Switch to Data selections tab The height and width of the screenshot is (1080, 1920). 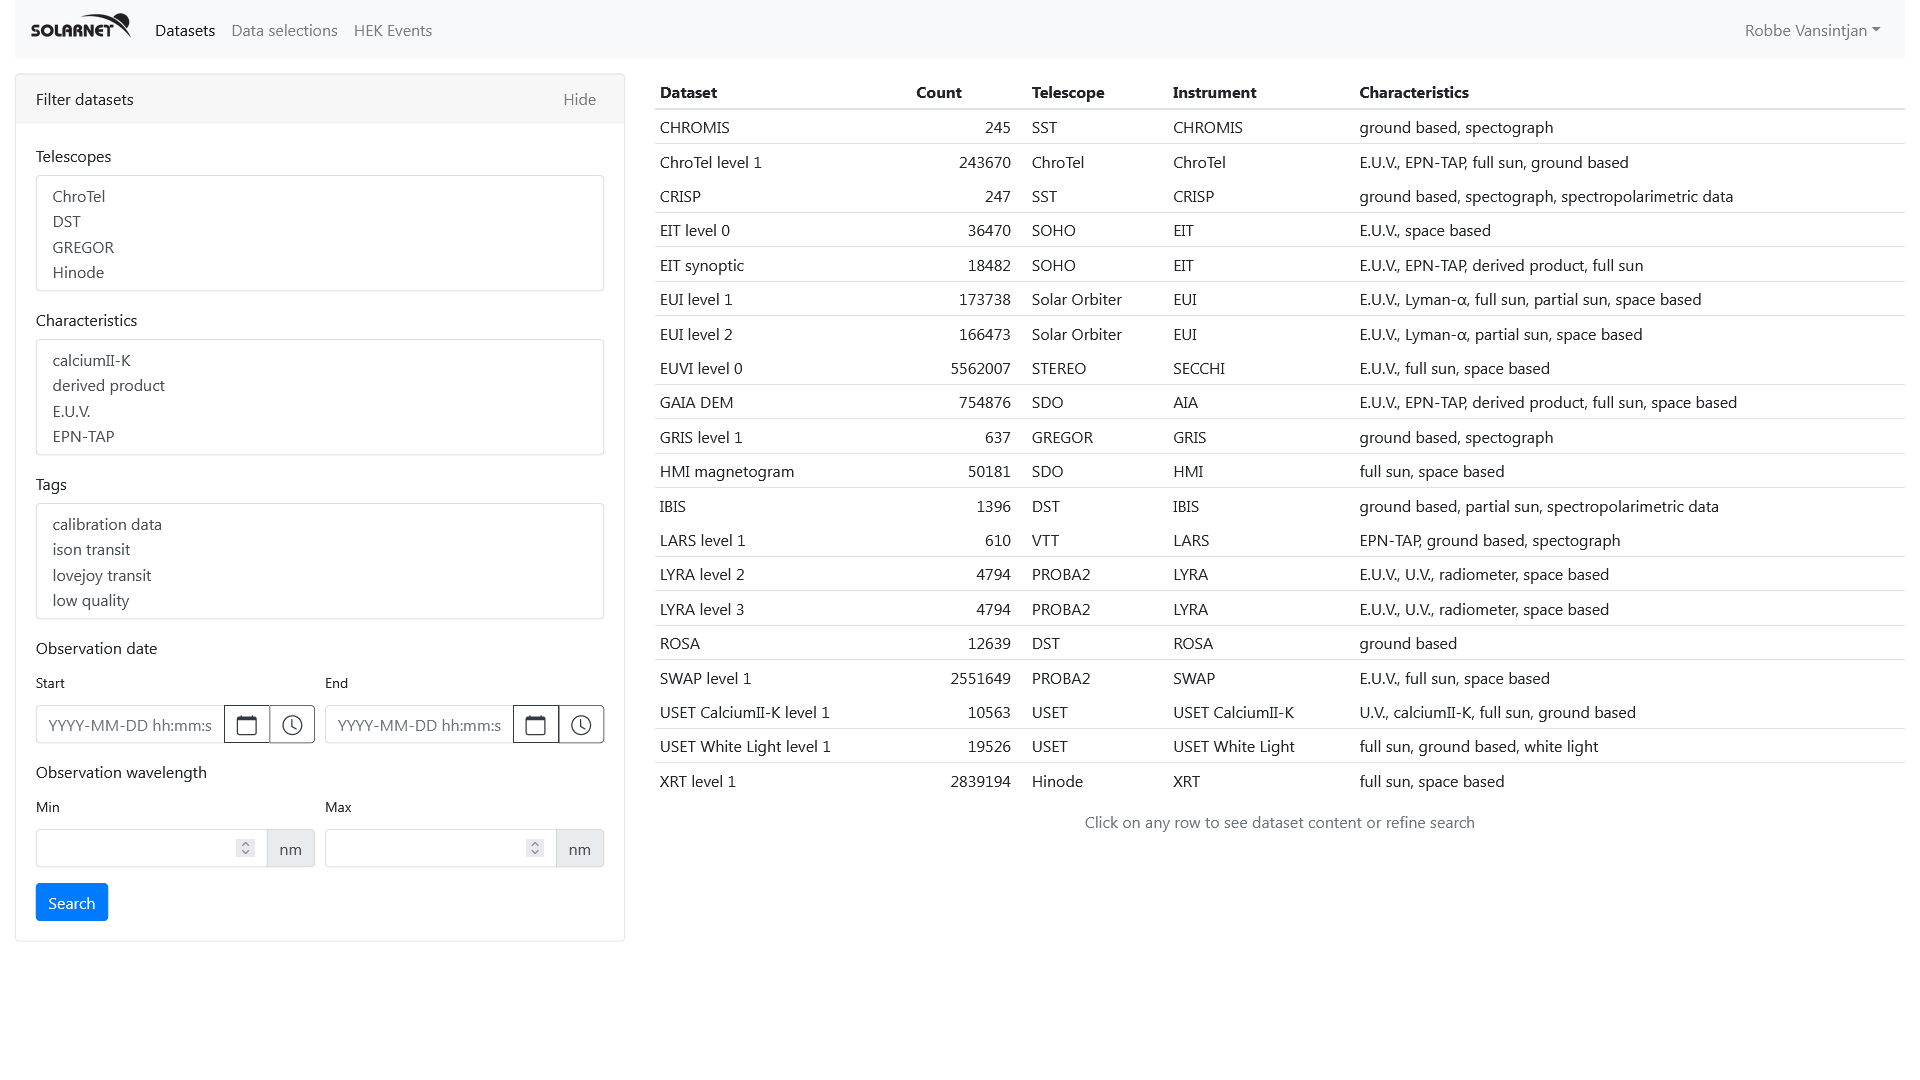pos(284,30)
